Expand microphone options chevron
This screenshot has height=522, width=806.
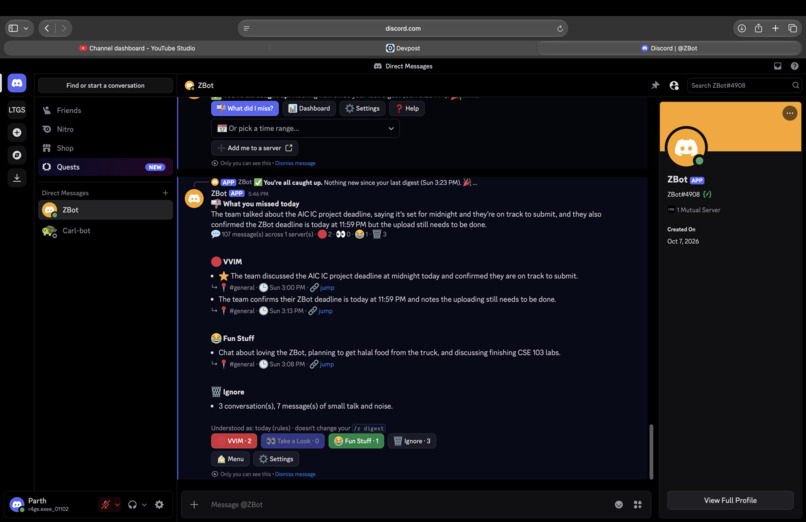pos(117,505)
